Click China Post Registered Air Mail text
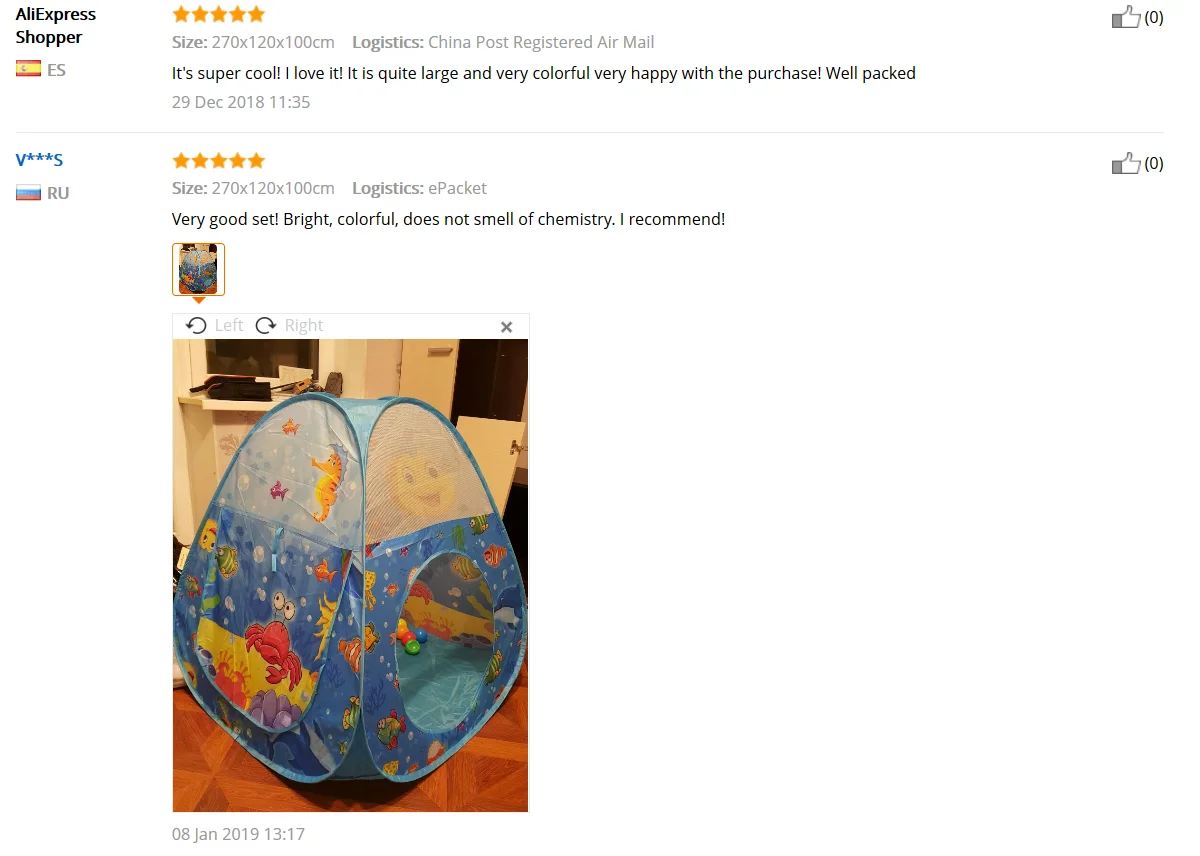1200x856 pixels. click(x=541, y=42)
